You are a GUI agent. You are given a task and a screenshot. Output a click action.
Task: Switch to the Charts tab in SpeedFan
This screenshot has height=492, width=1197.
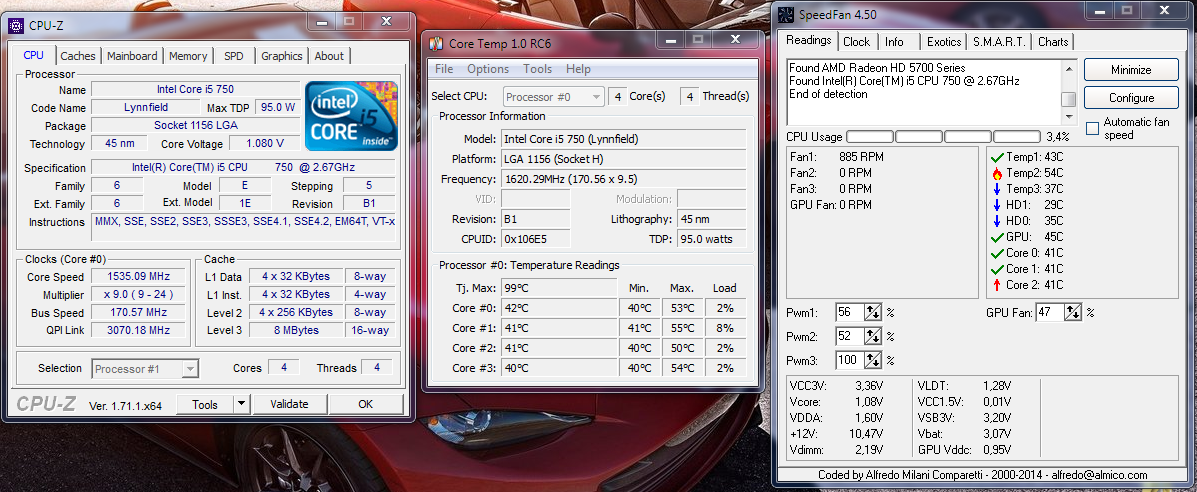[x=1053, y=42]
